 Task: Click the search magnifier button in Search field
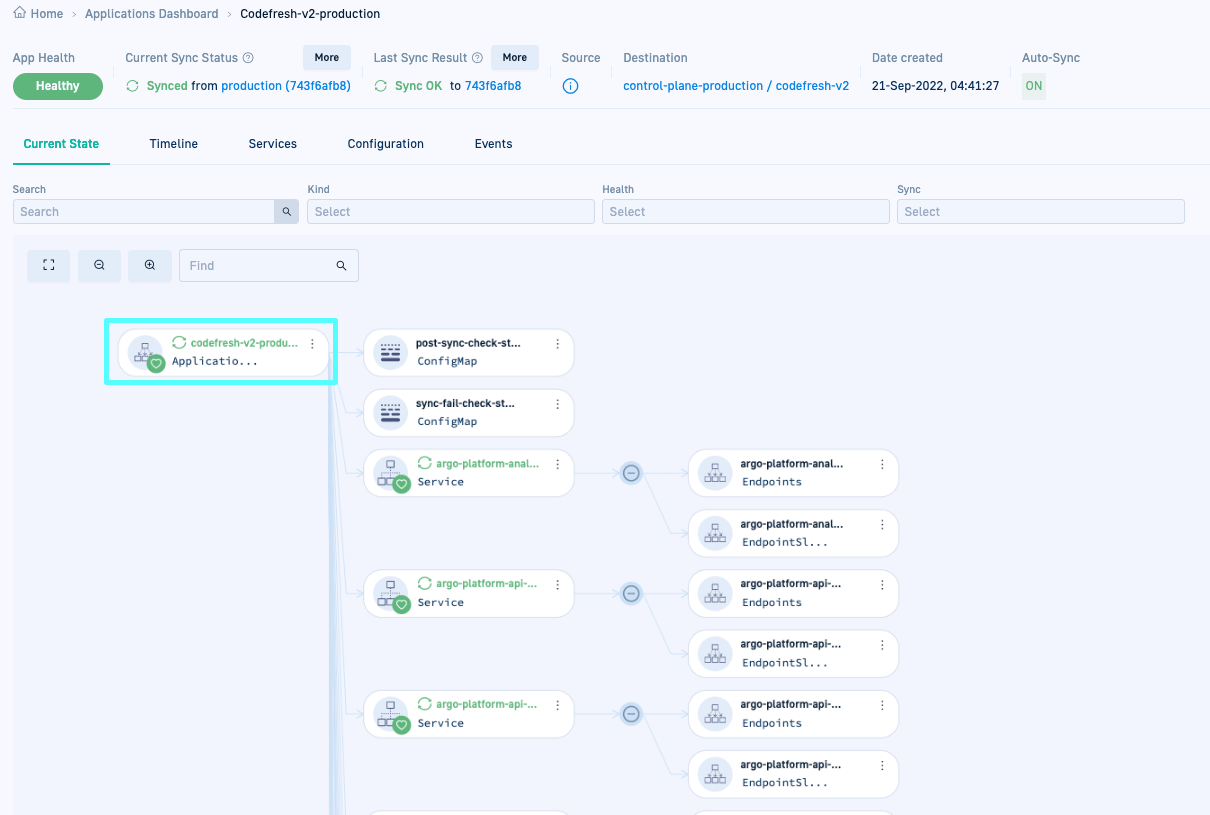(287, 212)
